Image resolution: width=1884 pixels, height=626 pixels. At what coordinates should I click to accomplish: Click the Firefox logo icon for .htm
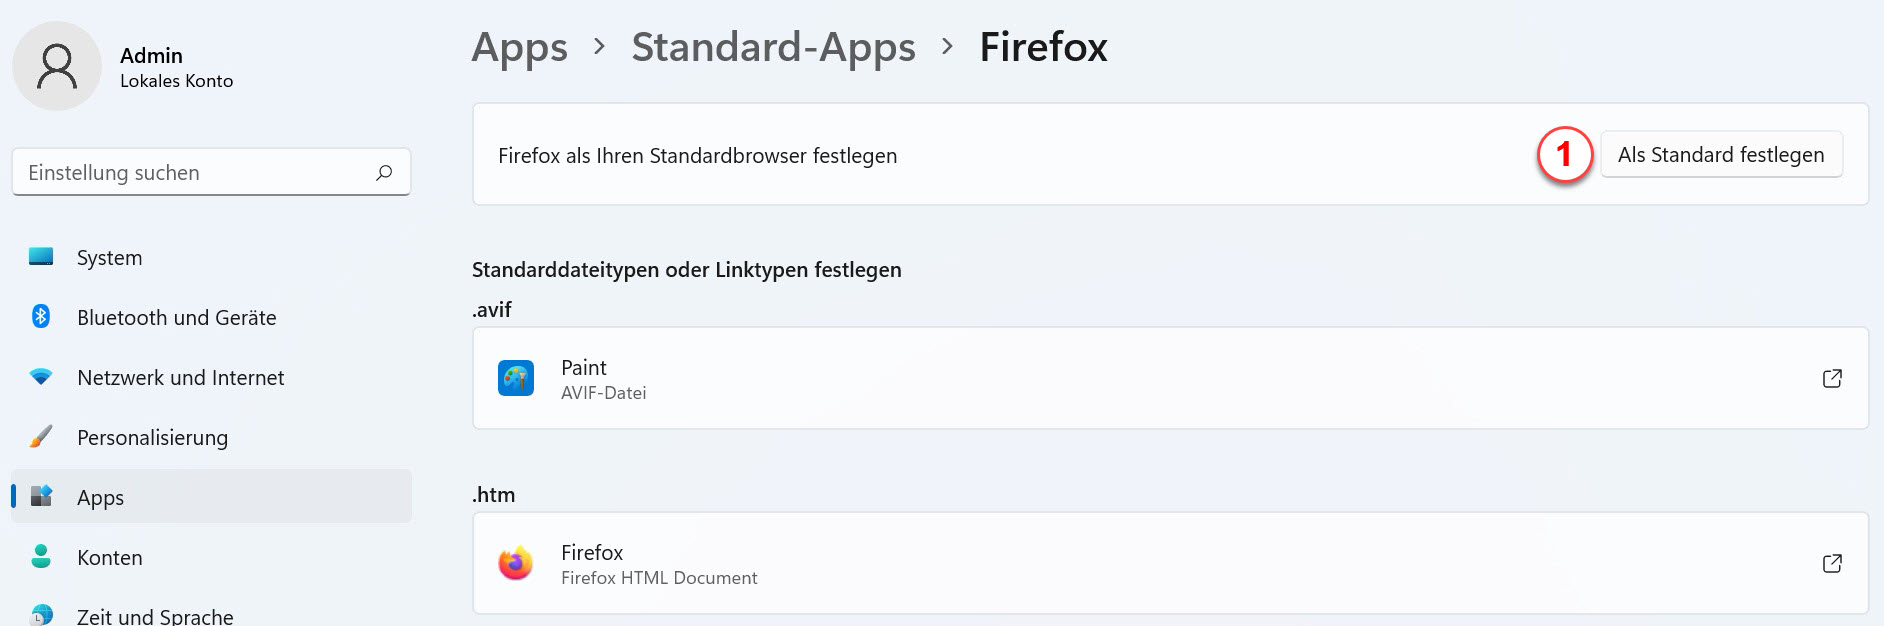(x=516, y=563)
